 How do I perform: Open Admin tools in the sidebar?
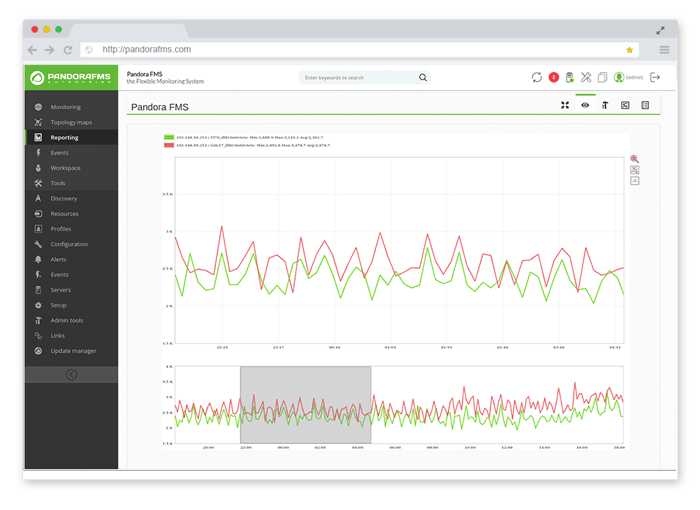[71, 320]
